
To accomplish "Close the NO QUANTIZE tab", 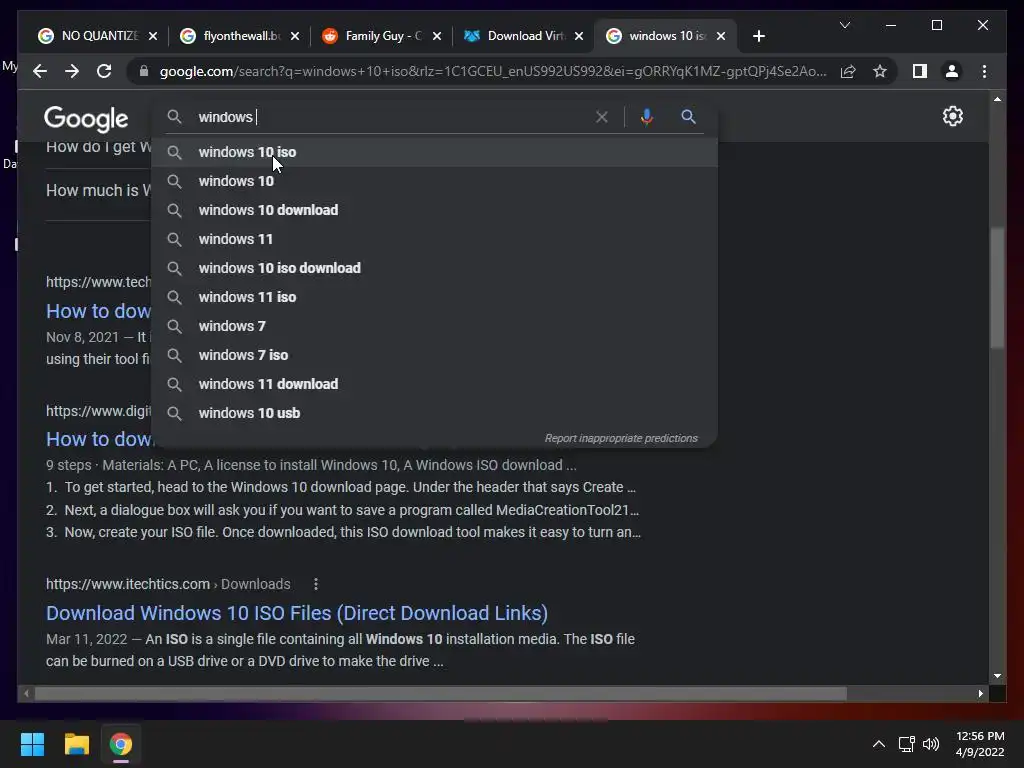I will point(153,36).
